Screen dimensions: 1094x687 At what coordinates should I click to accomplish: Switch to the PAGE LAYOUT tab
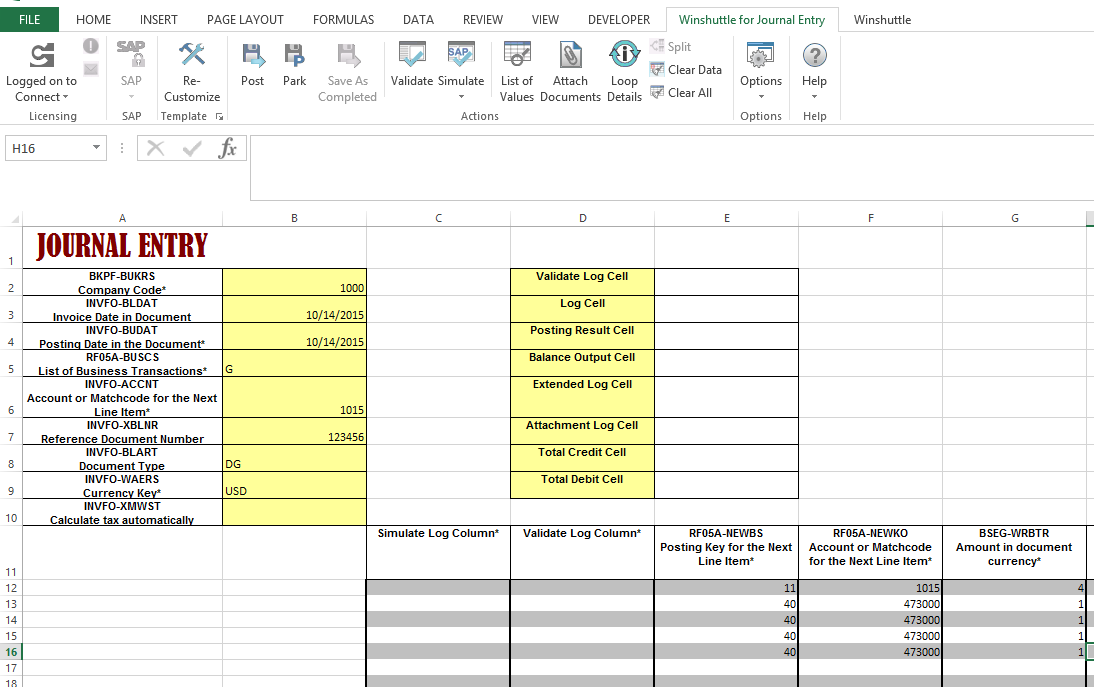tap(245, 20)
